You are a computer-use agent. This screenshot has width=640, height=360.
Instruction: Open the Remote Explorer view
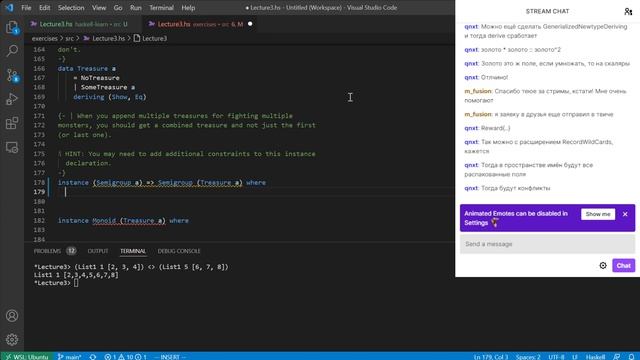12,147
